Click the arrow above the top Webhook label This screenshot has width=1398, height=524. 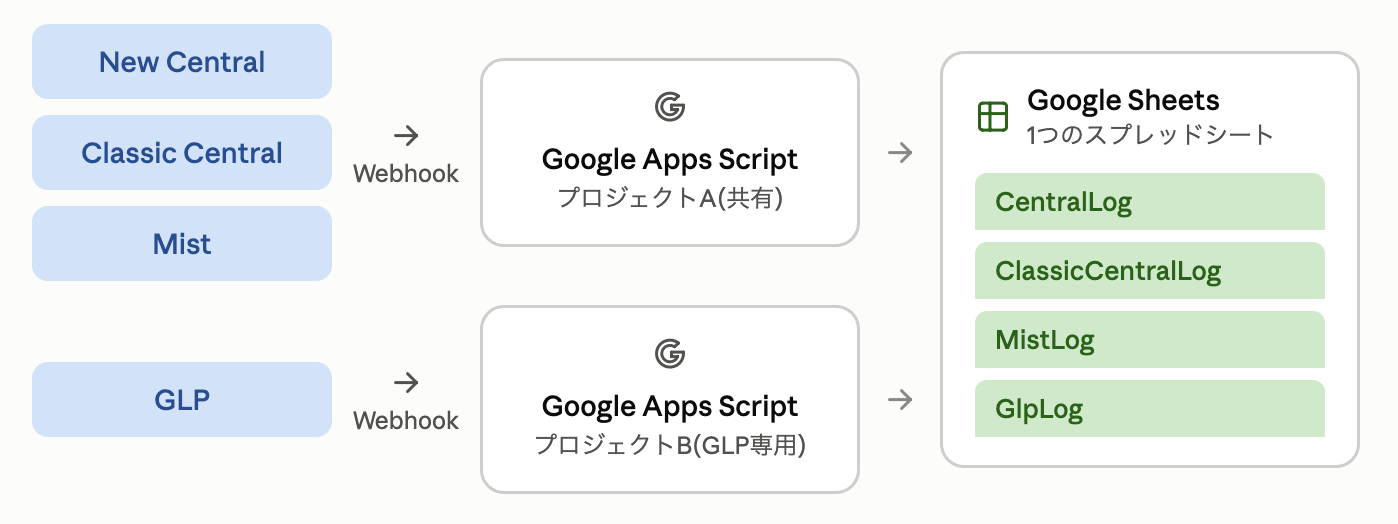point(405,136)
